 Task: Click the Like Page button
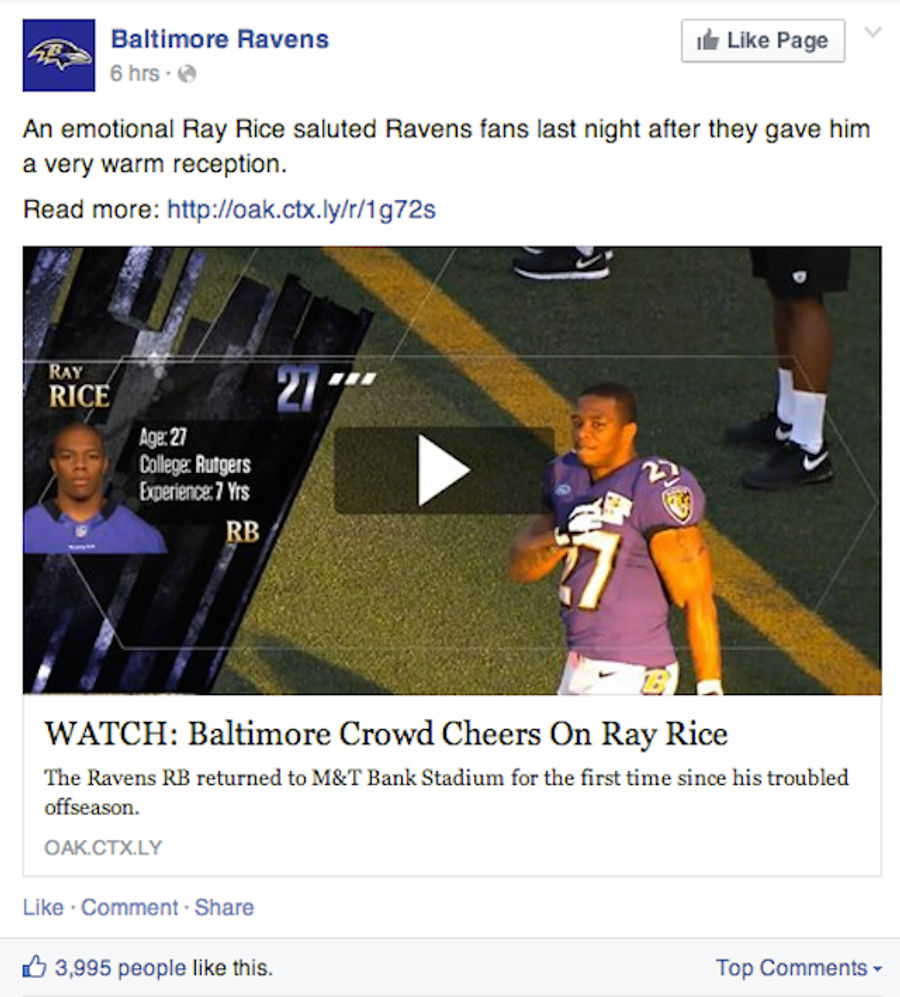click(x=763, y=41)
